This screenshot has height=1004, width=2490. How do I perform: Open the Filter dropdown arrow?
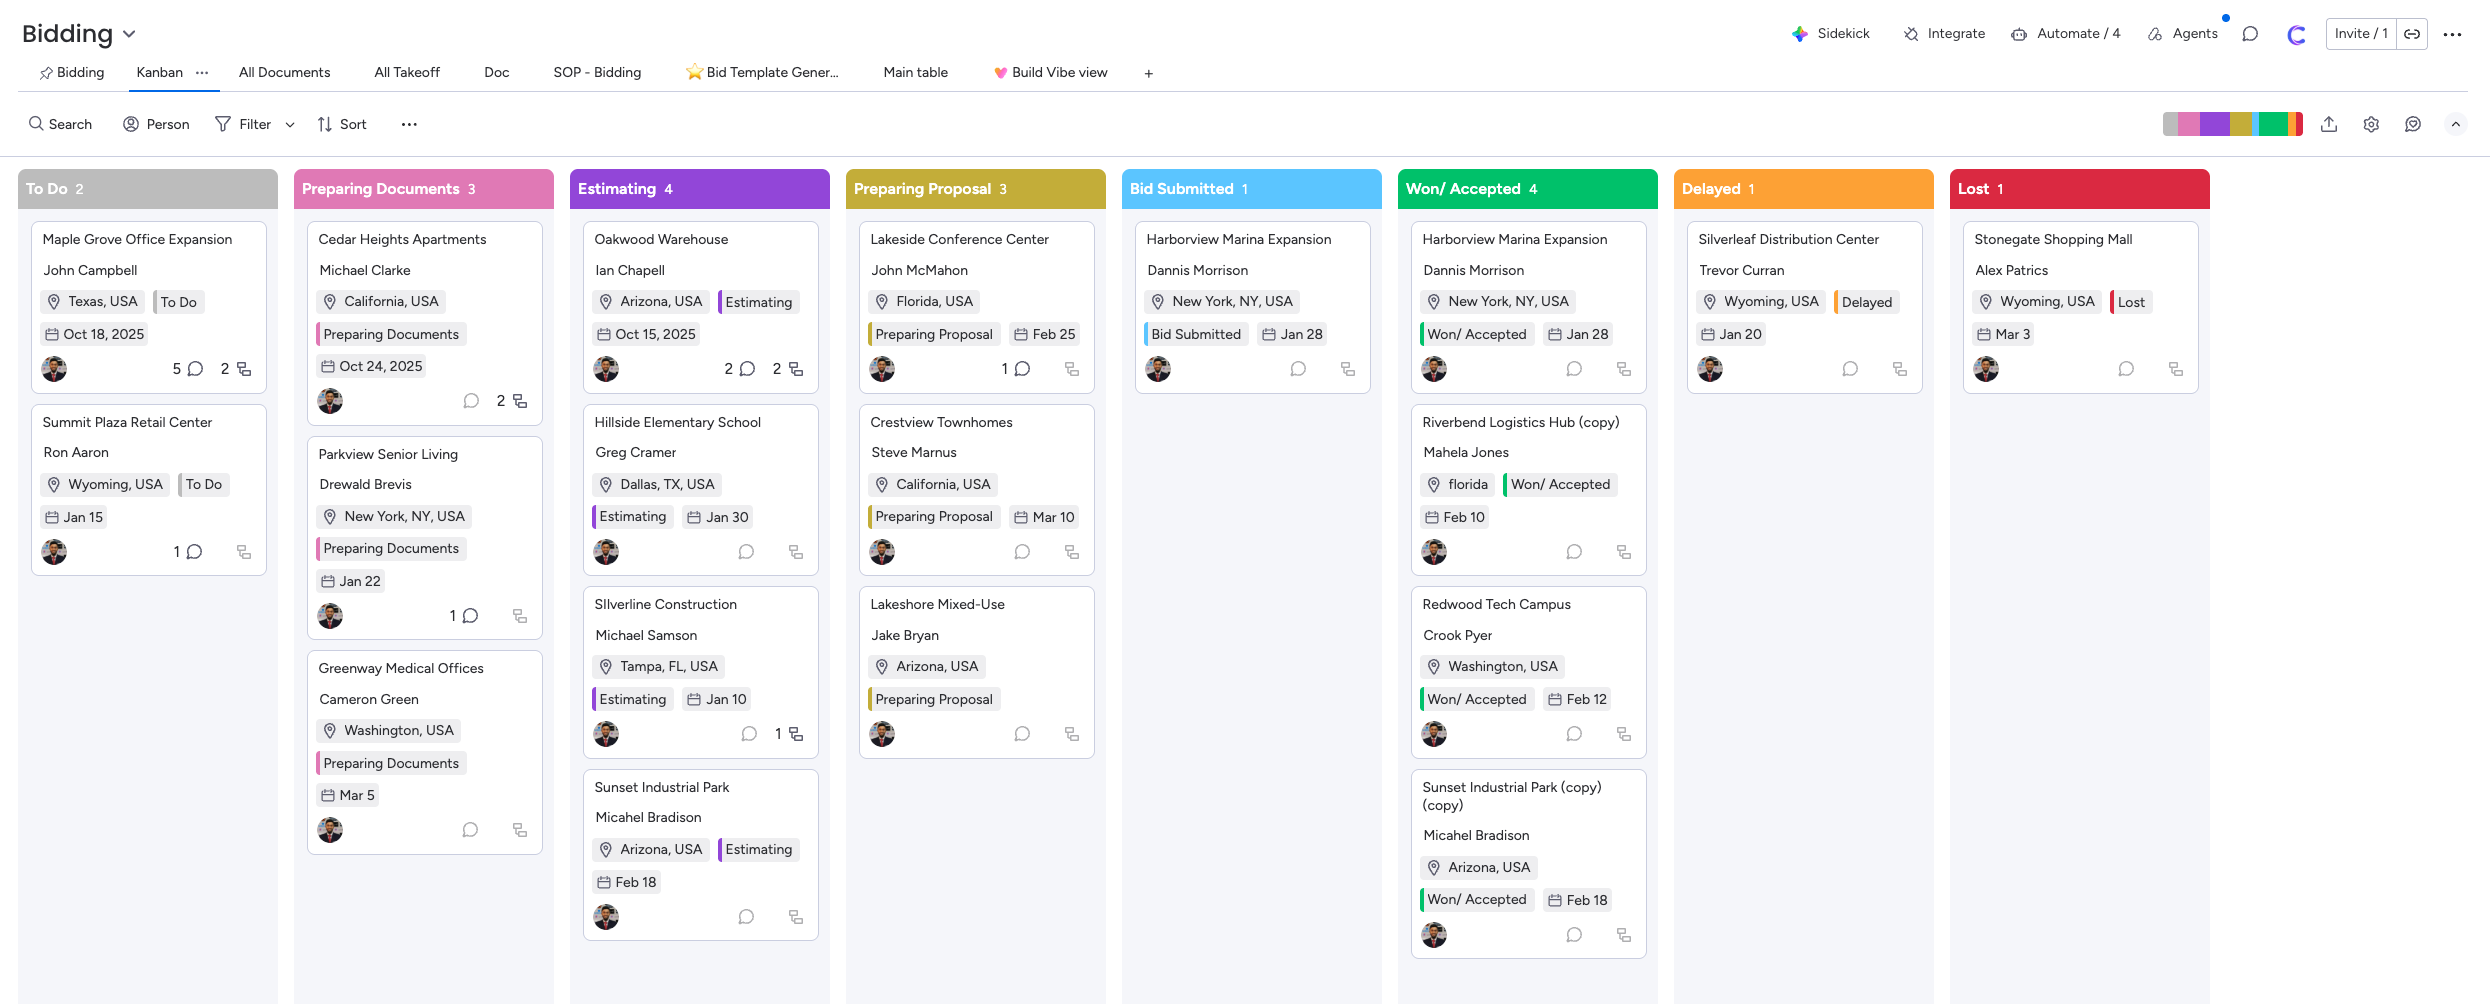[x=290, y=124]
